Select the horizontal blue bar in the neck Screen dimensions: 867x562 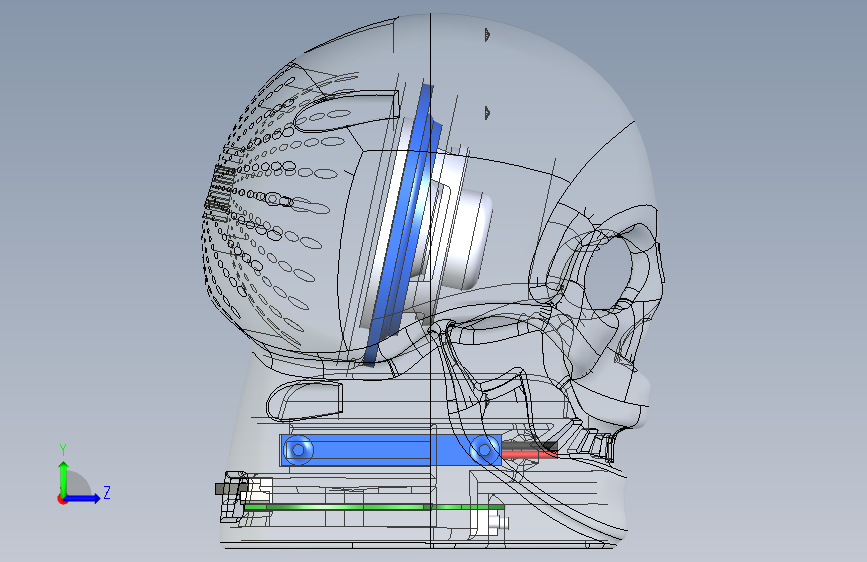pos(391,450)
